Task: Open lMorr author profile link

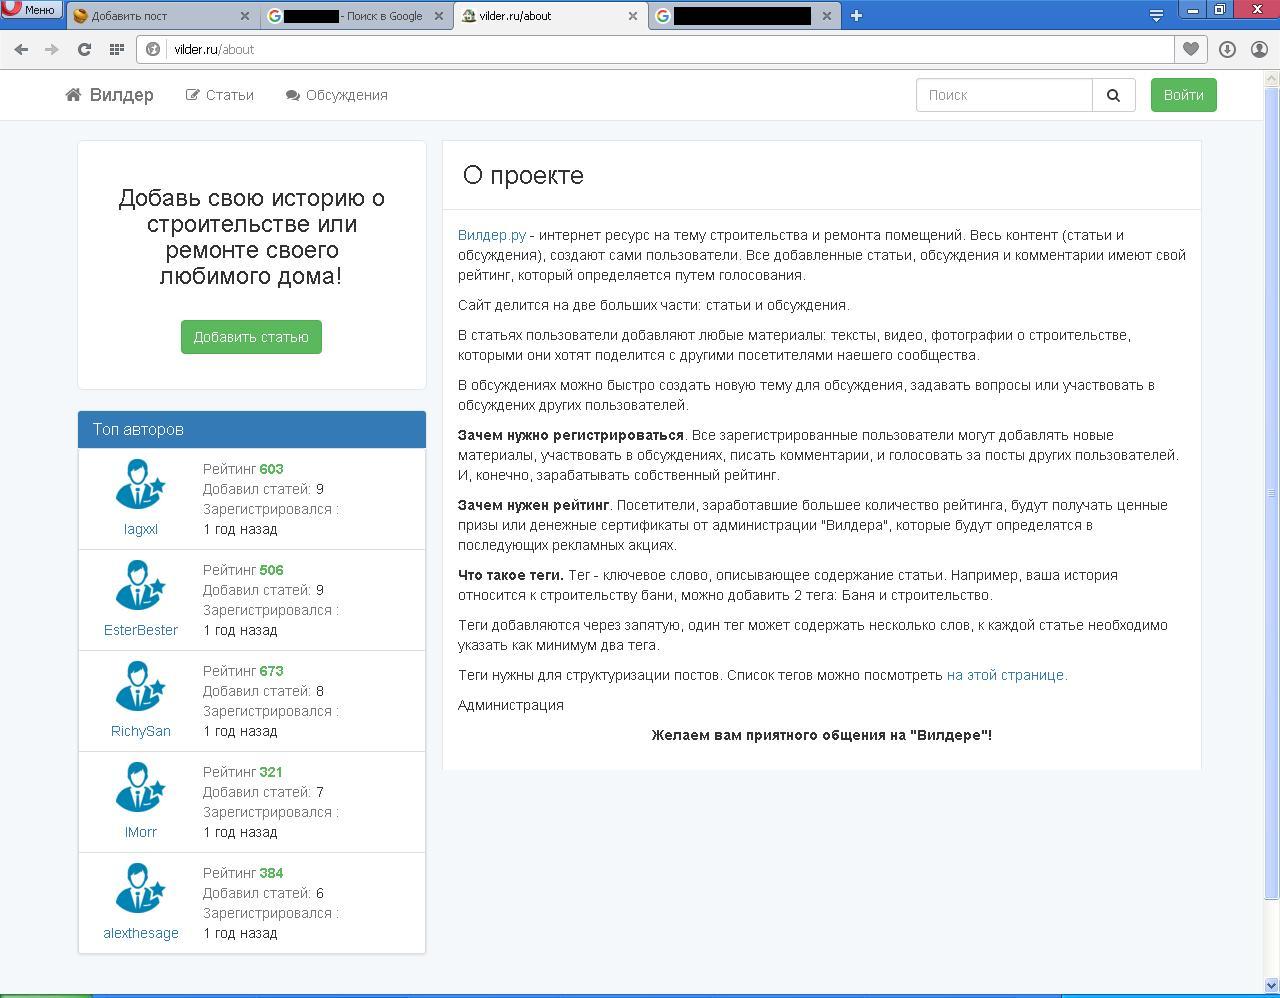Action: (141, 832)
